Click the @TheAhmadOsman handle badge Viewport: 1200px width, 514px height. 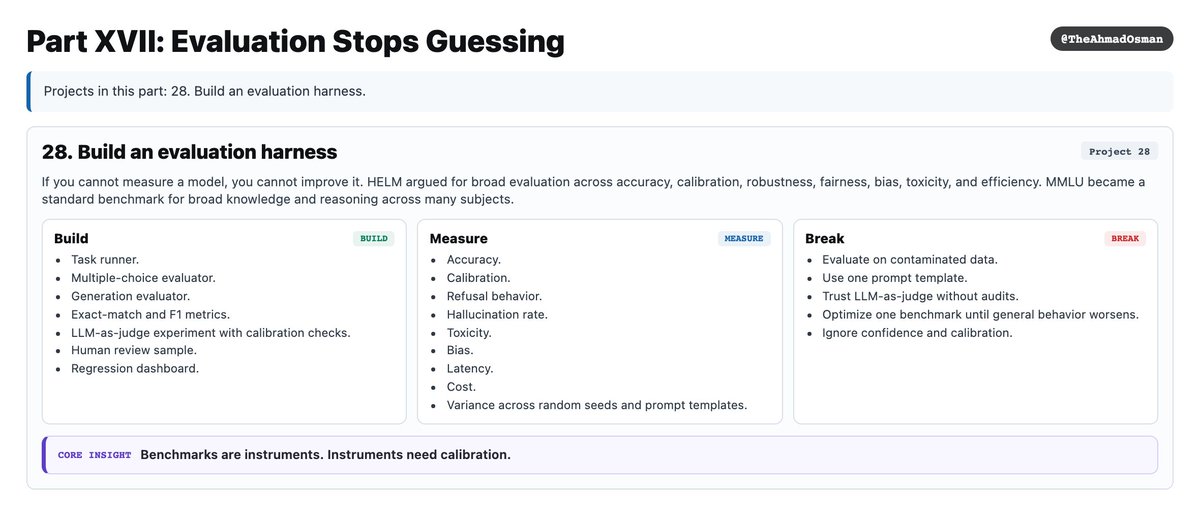(x=1111, y=38)
